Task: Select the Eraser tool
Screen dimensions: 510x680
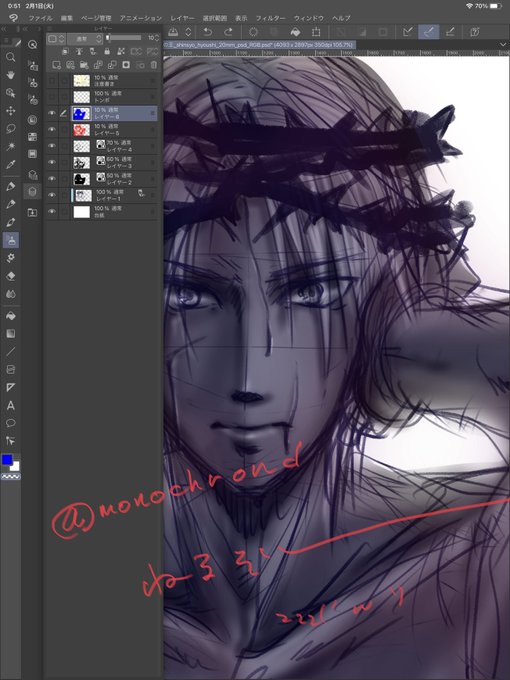Action: pyautogui.click(x=10, y=276)
